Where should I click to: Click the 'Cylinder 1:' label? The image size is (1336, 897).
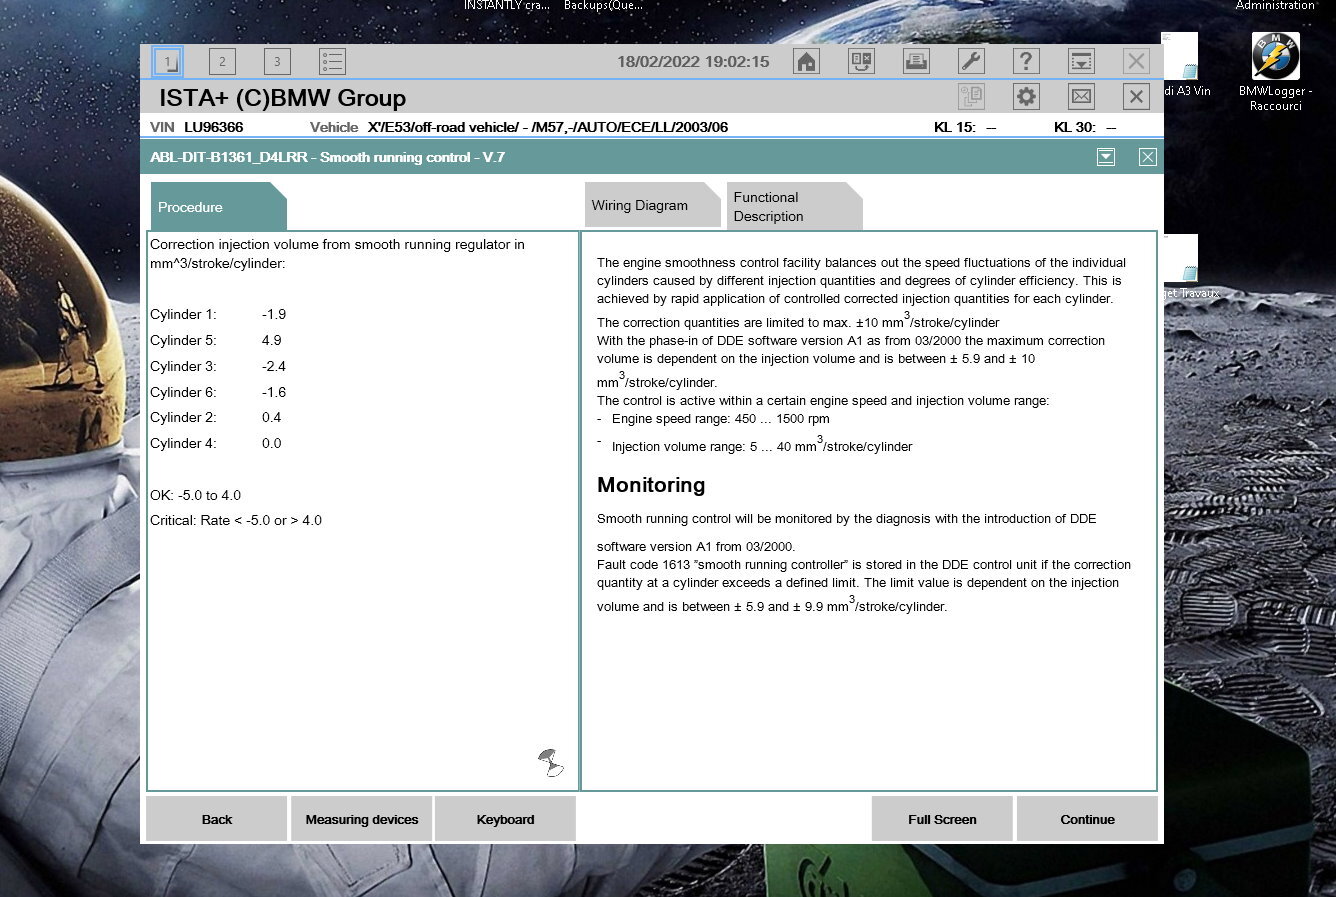point(183,314)
